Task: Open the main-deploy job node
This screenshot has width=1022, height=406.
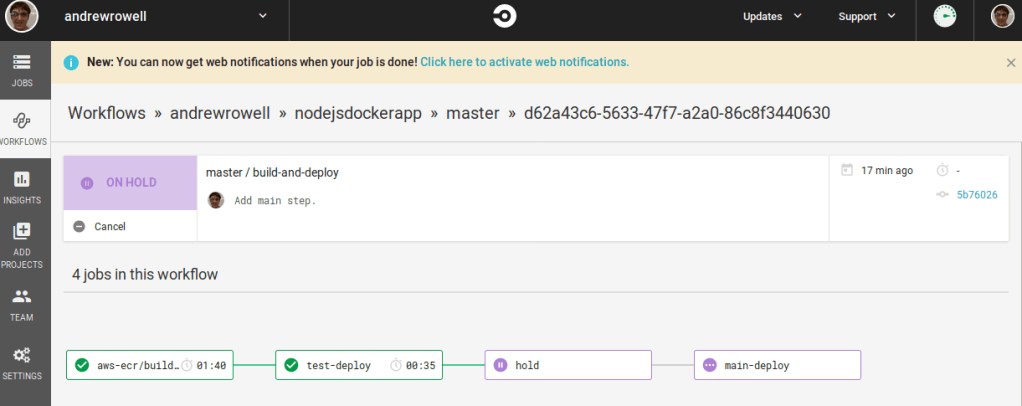Action: (777, 365)
